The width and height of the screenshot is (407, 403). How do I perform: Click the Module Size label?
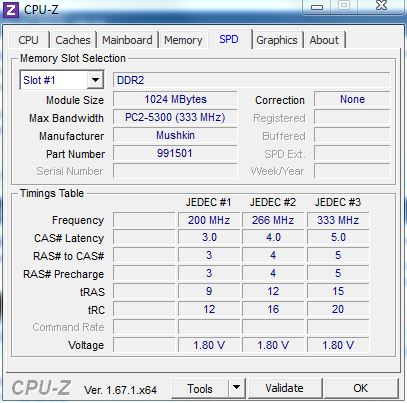[75, 100]
